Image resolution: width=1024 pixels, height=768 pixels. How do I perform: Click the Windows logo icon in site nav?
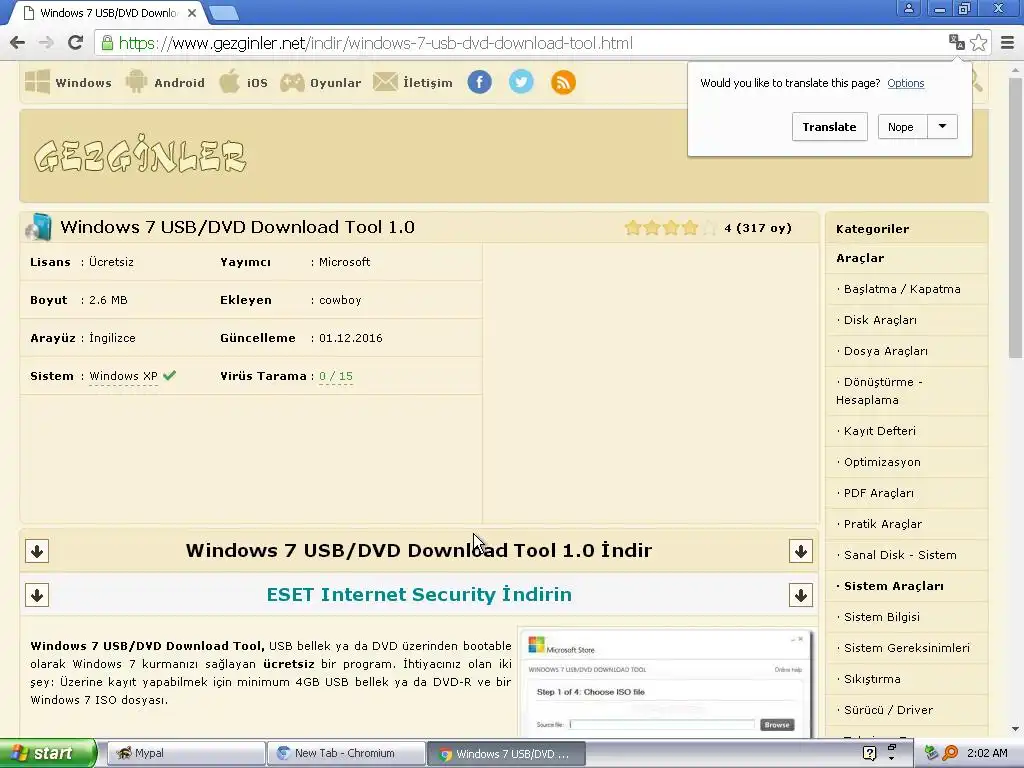click(x=37, y=82)
